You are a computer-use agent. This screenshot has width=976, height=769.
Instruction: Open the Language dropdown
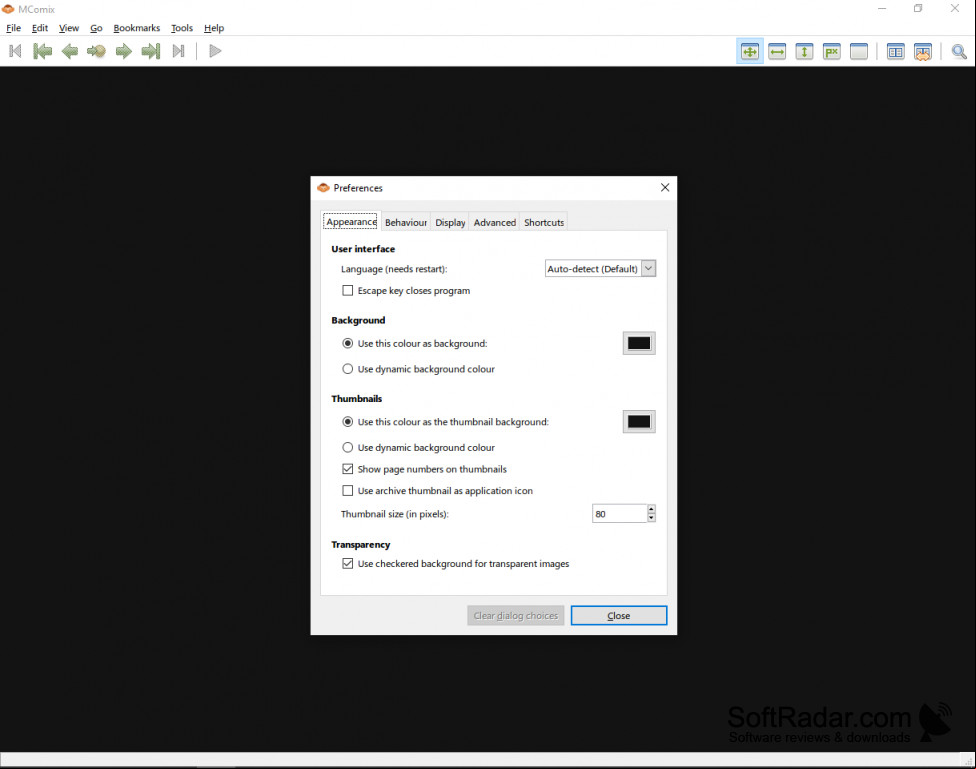[600, 268]
